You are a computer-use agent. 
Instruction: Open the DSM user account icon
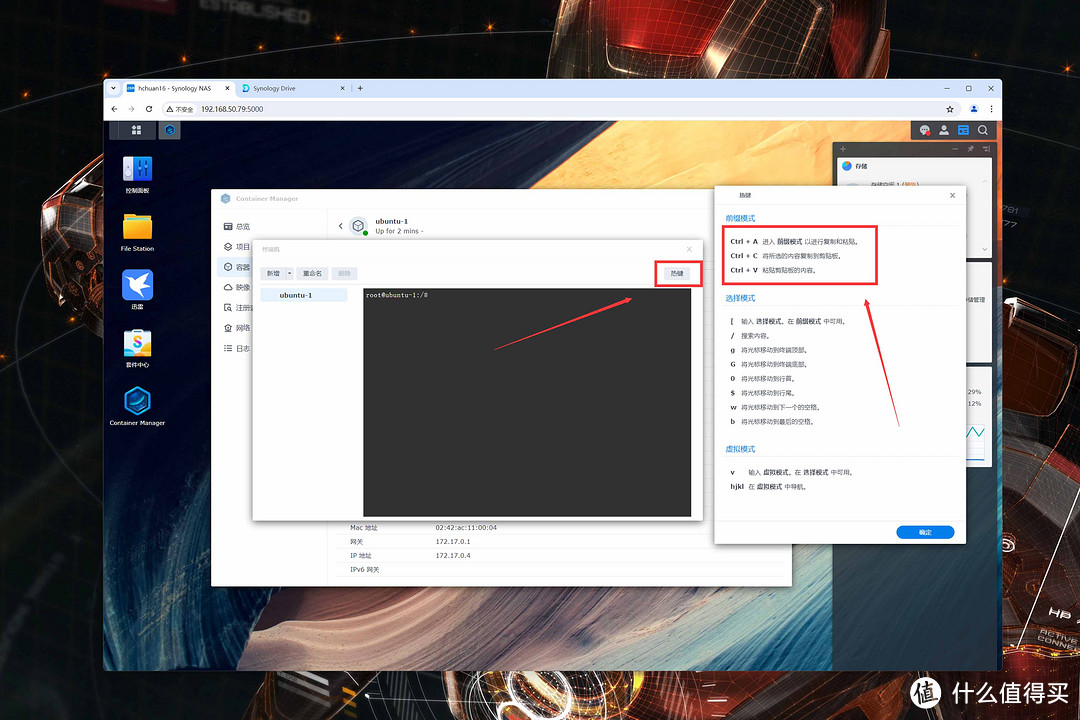point(944,130)
